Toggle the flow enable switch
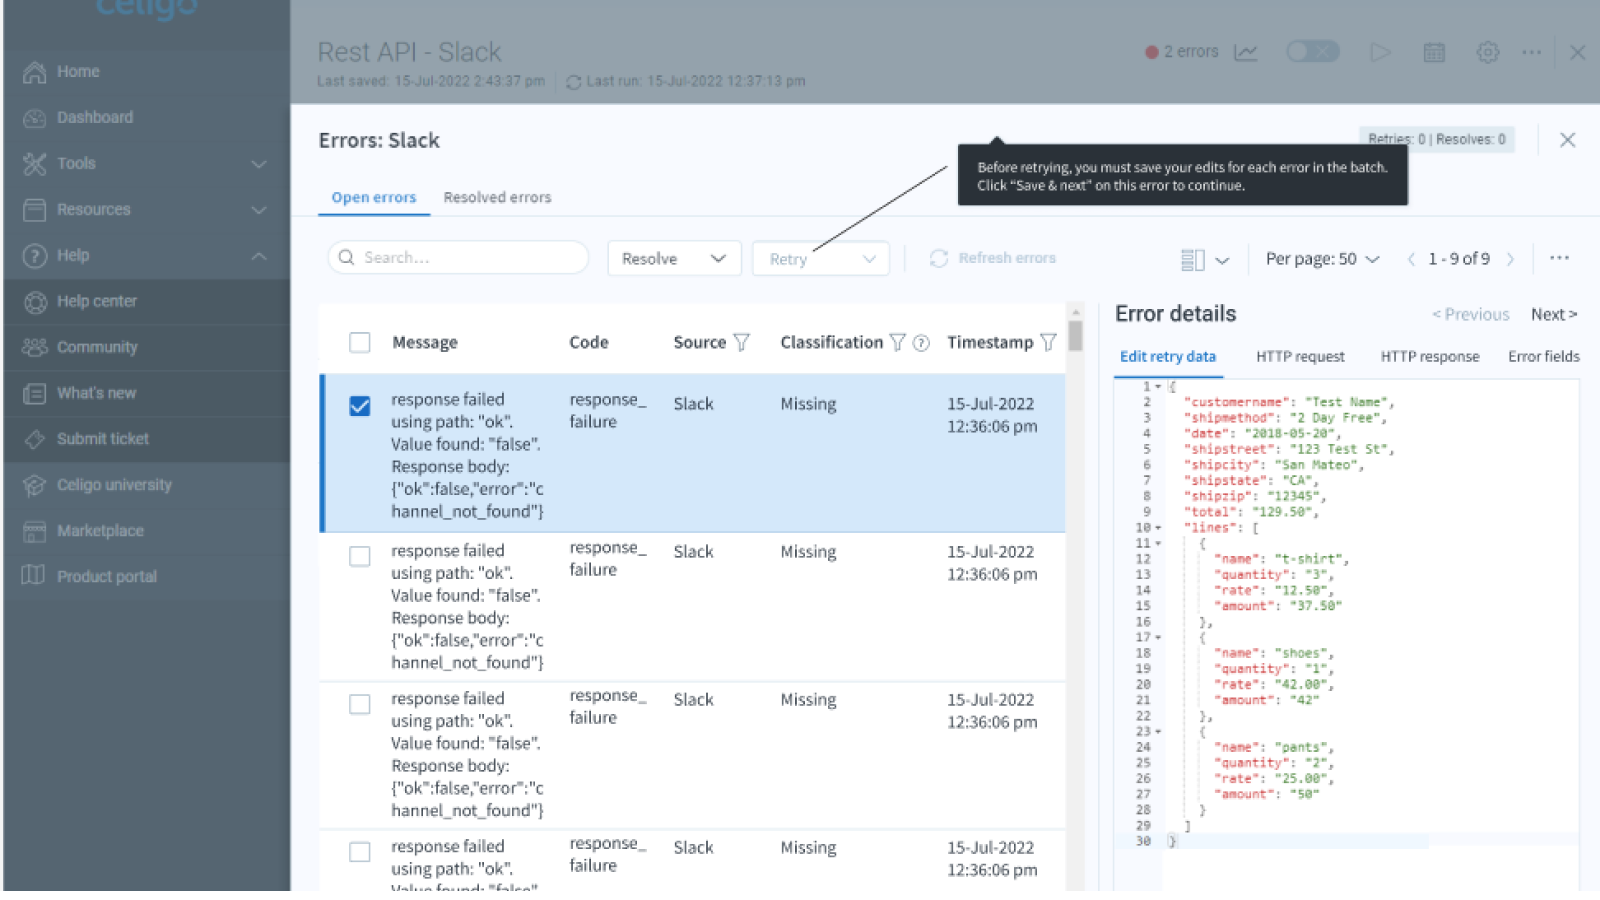 1312,52
